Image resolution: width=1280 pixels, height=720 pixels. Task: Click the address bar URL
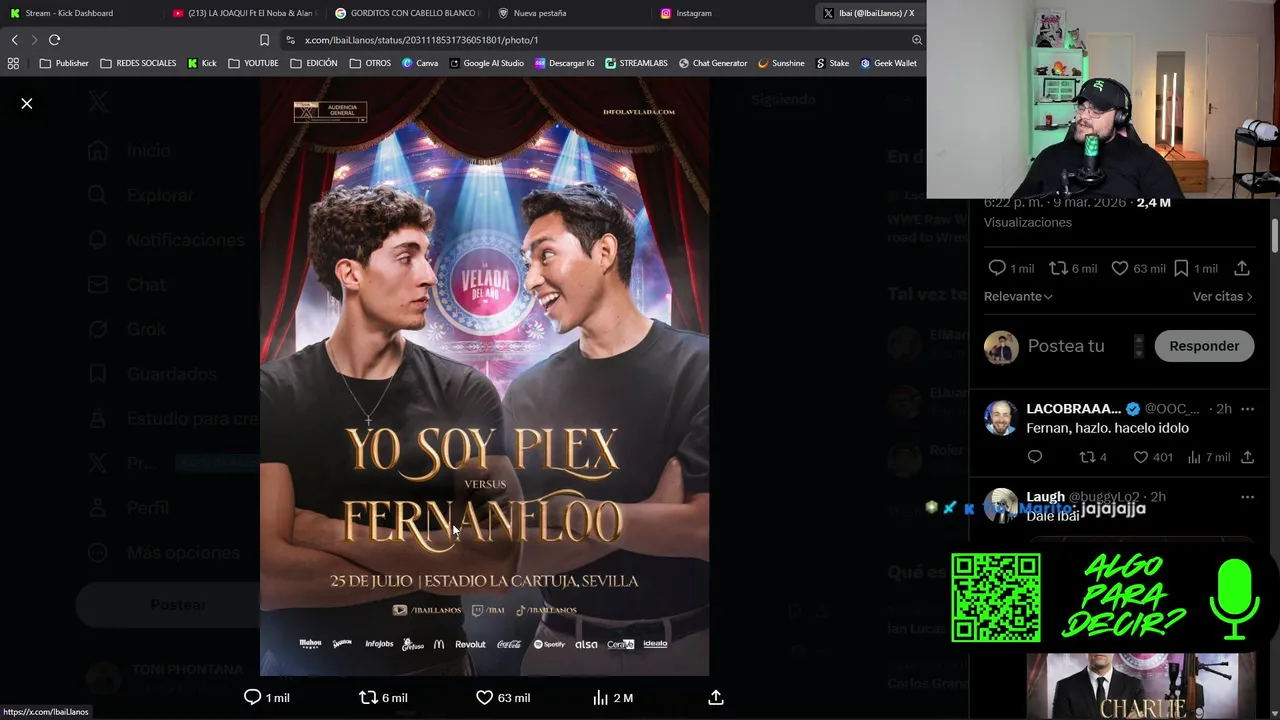pyautogui.click(x=421, y=40)
